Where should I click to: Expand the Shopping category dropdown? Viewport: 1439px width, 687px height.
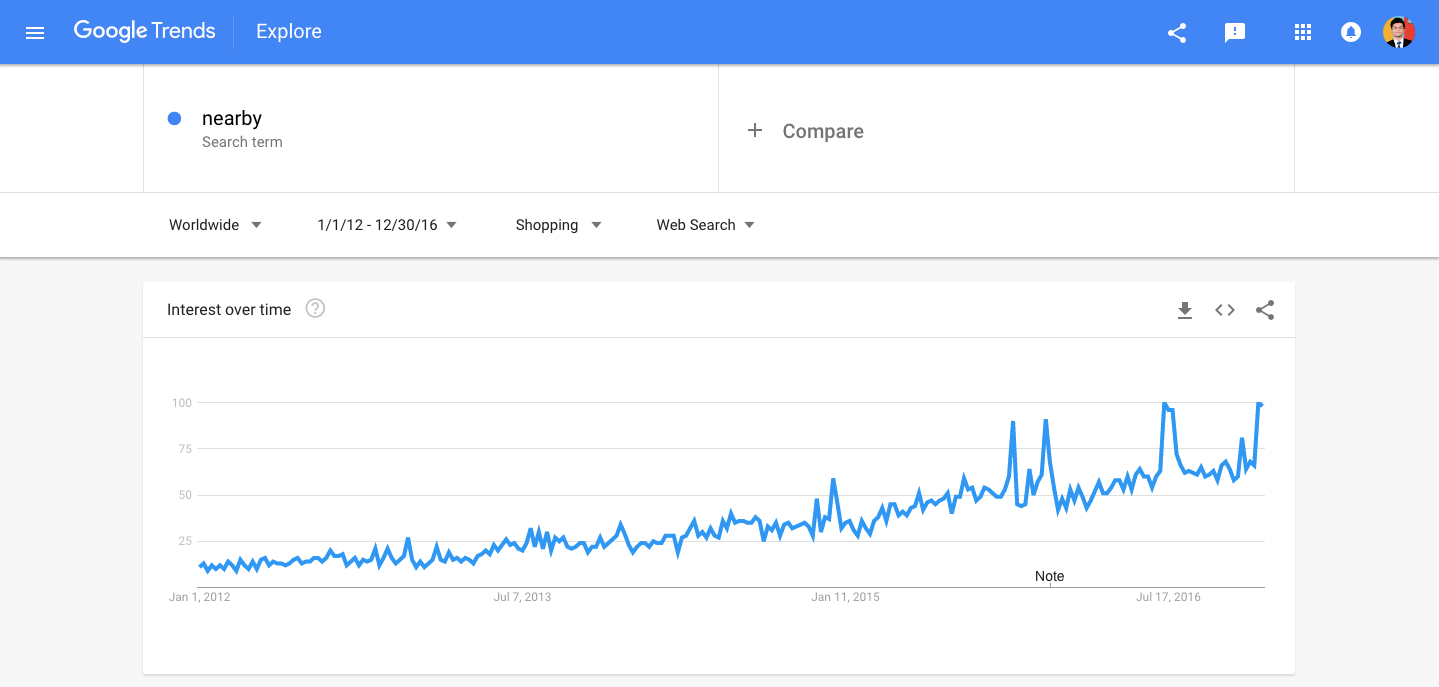tap(558, 225)
